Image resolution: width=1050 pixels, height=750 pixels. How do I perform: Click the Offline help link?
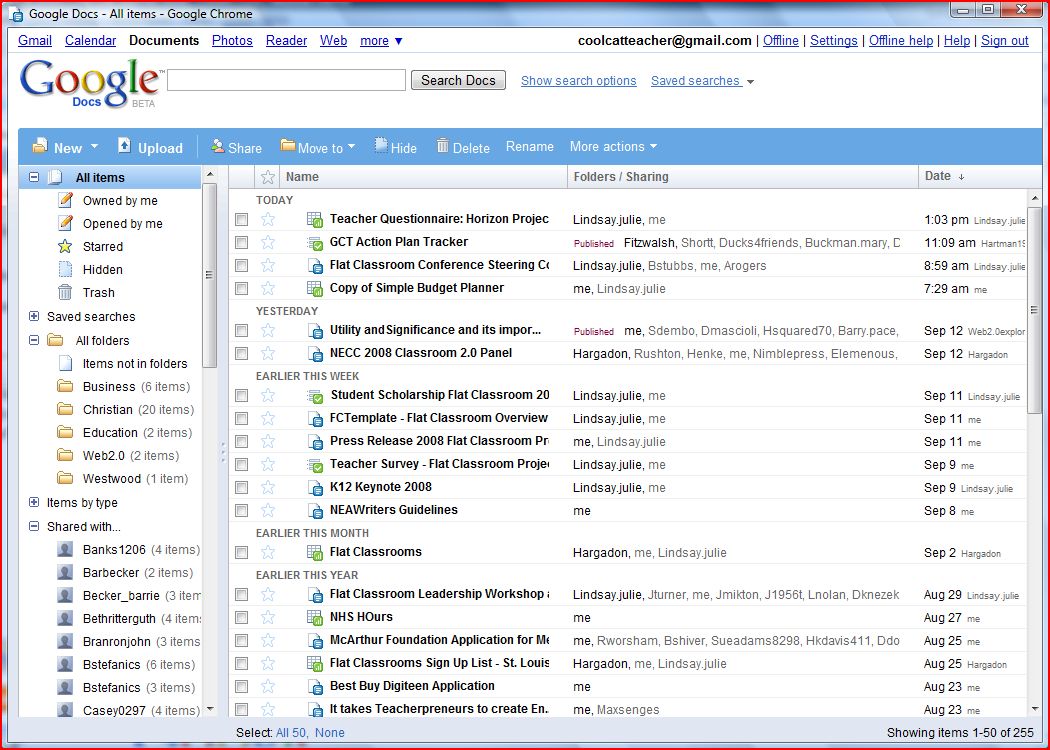click(901, 41)
